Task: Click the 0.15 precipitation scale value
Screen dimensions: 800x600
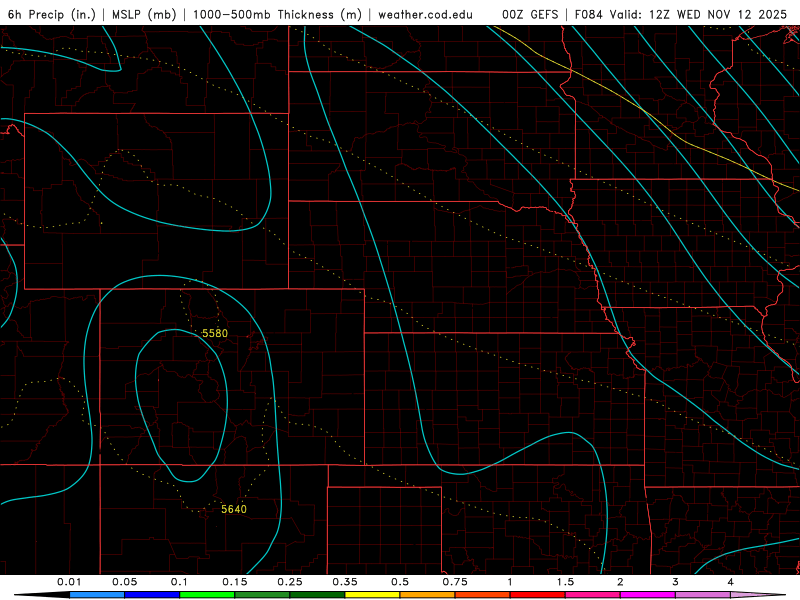Action: (x=235, y=582)
